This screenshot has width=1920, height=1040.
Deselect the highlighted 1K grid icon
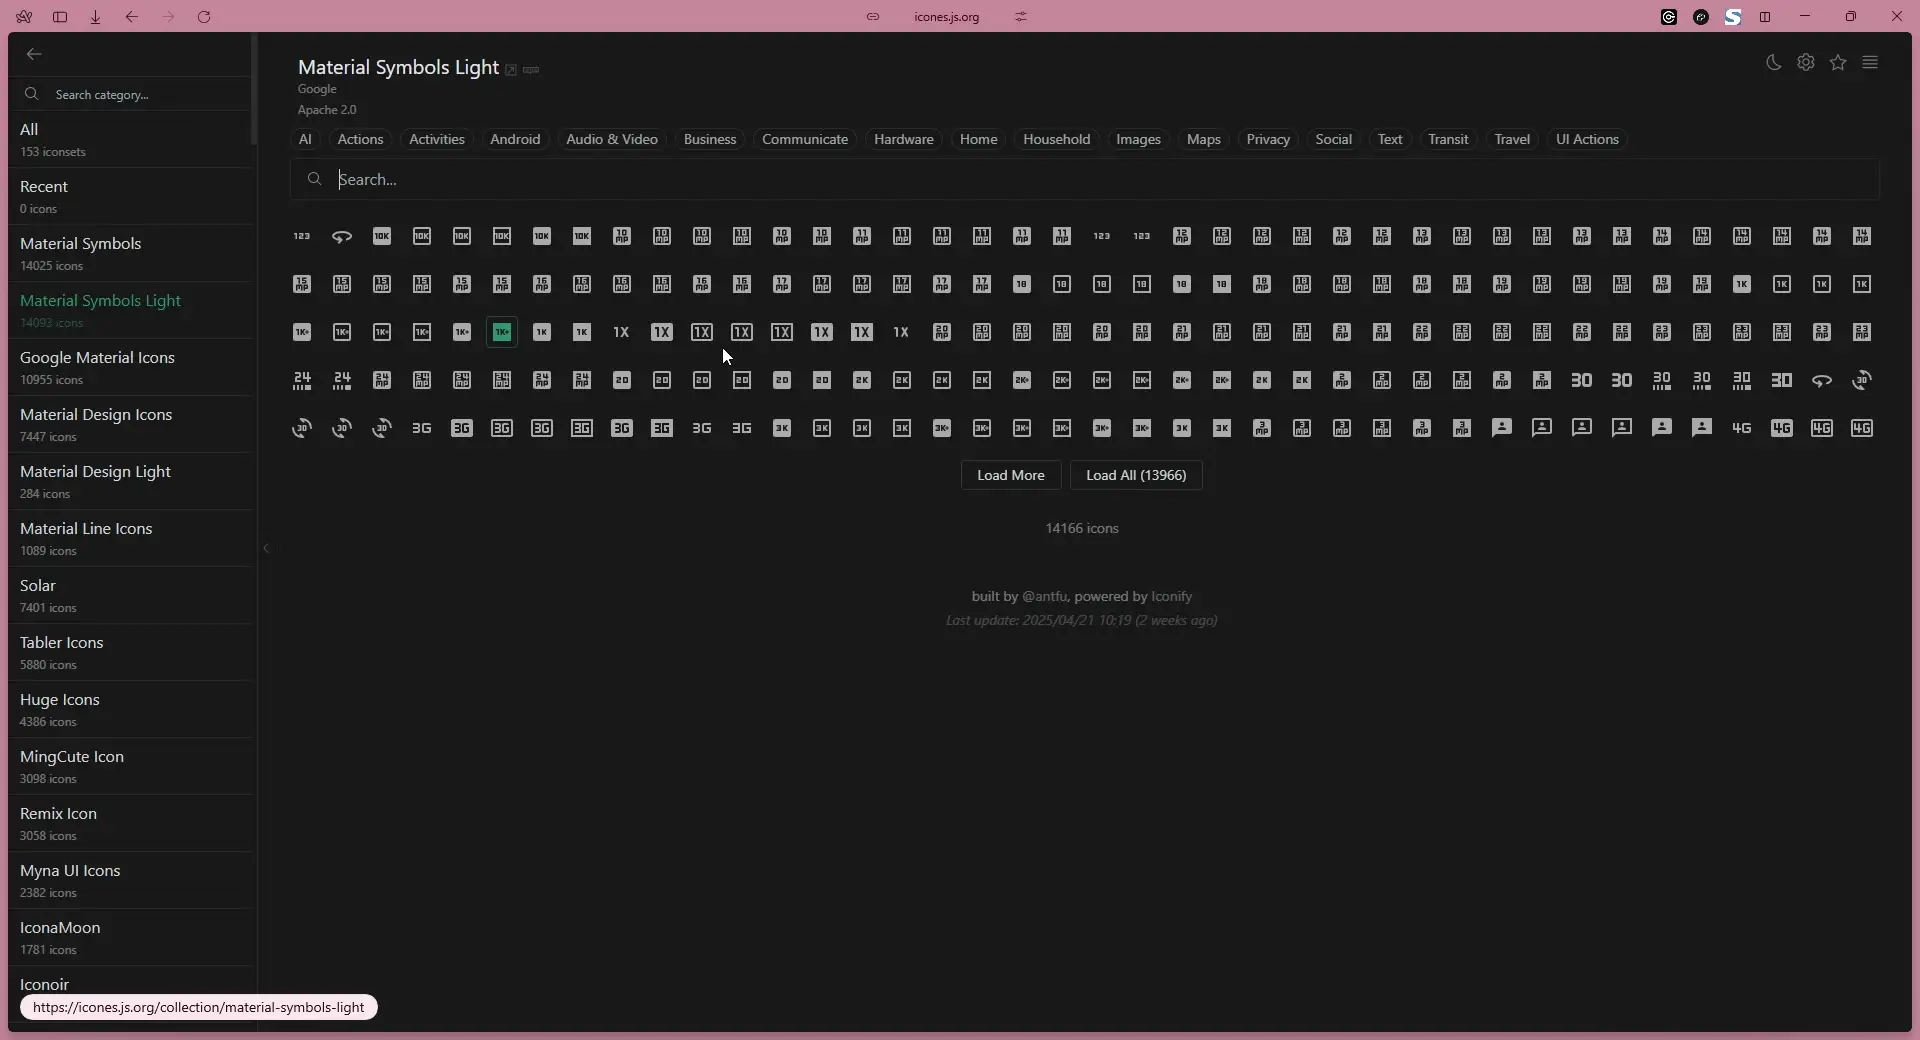pyautogui.click(x=501, y=332)
